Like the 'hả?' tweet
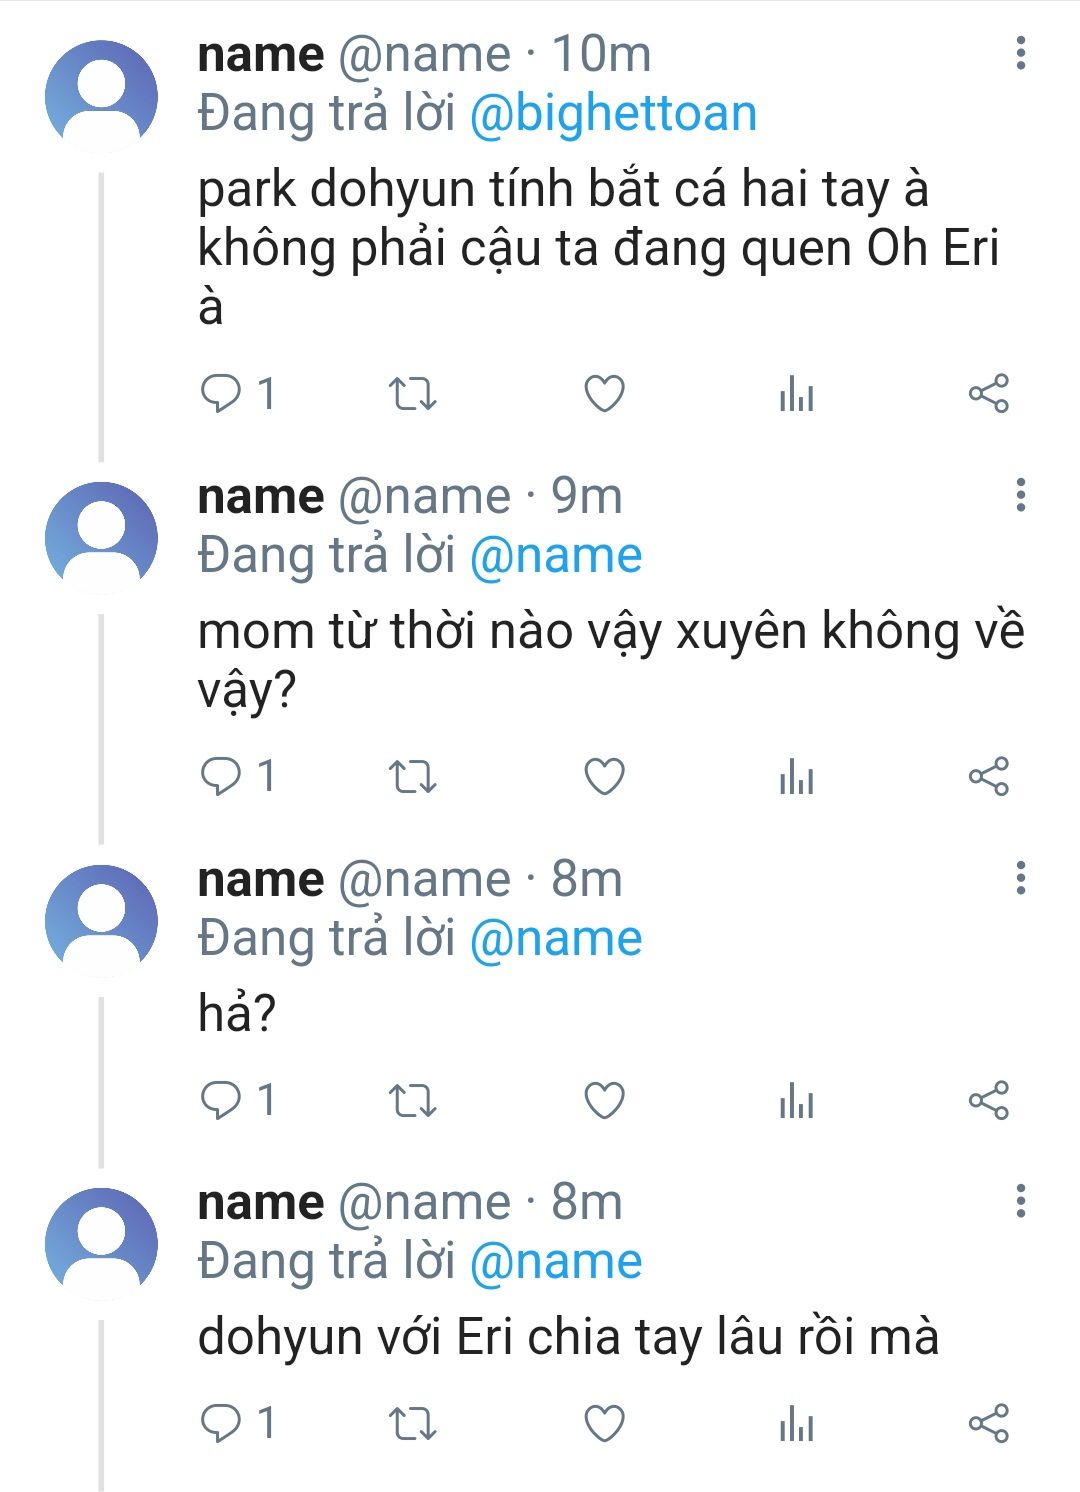Image resolution: width=1080 pixels, height=1492 pixels. 604,1100
